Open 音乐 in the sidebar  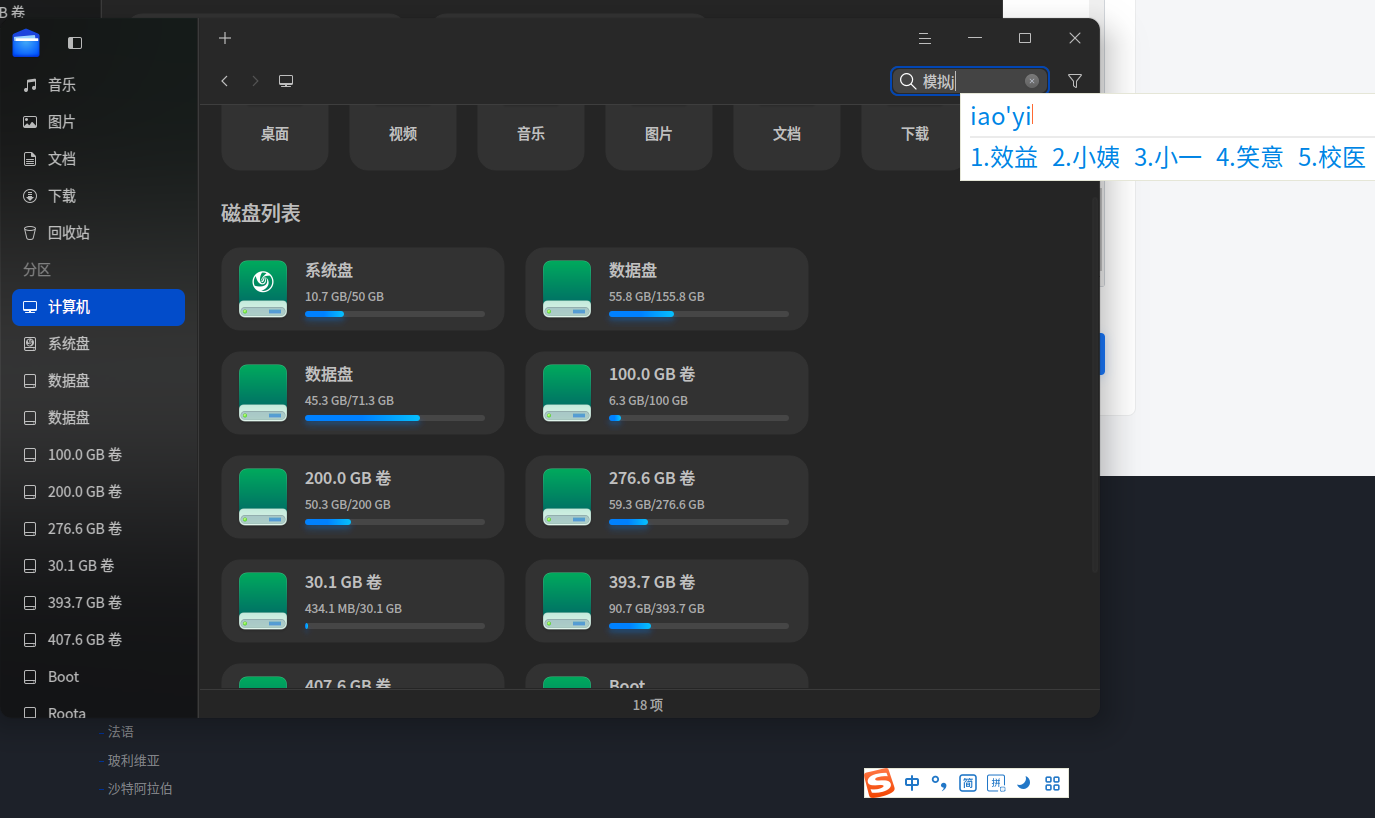pos(99,85)
